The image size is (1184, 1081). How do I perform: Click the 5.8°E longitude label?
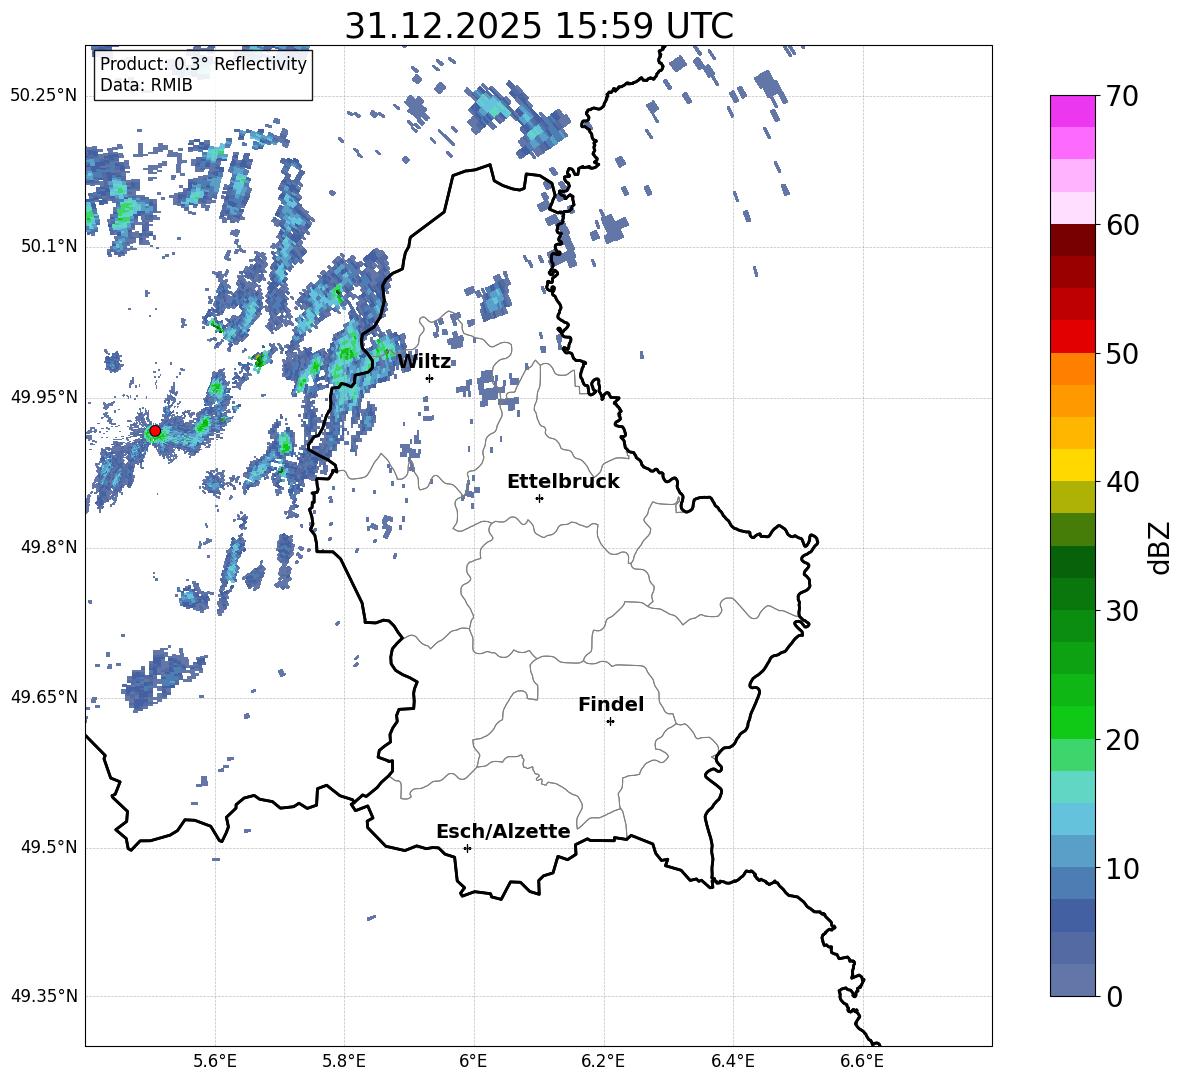click(x=344, y=1062)
